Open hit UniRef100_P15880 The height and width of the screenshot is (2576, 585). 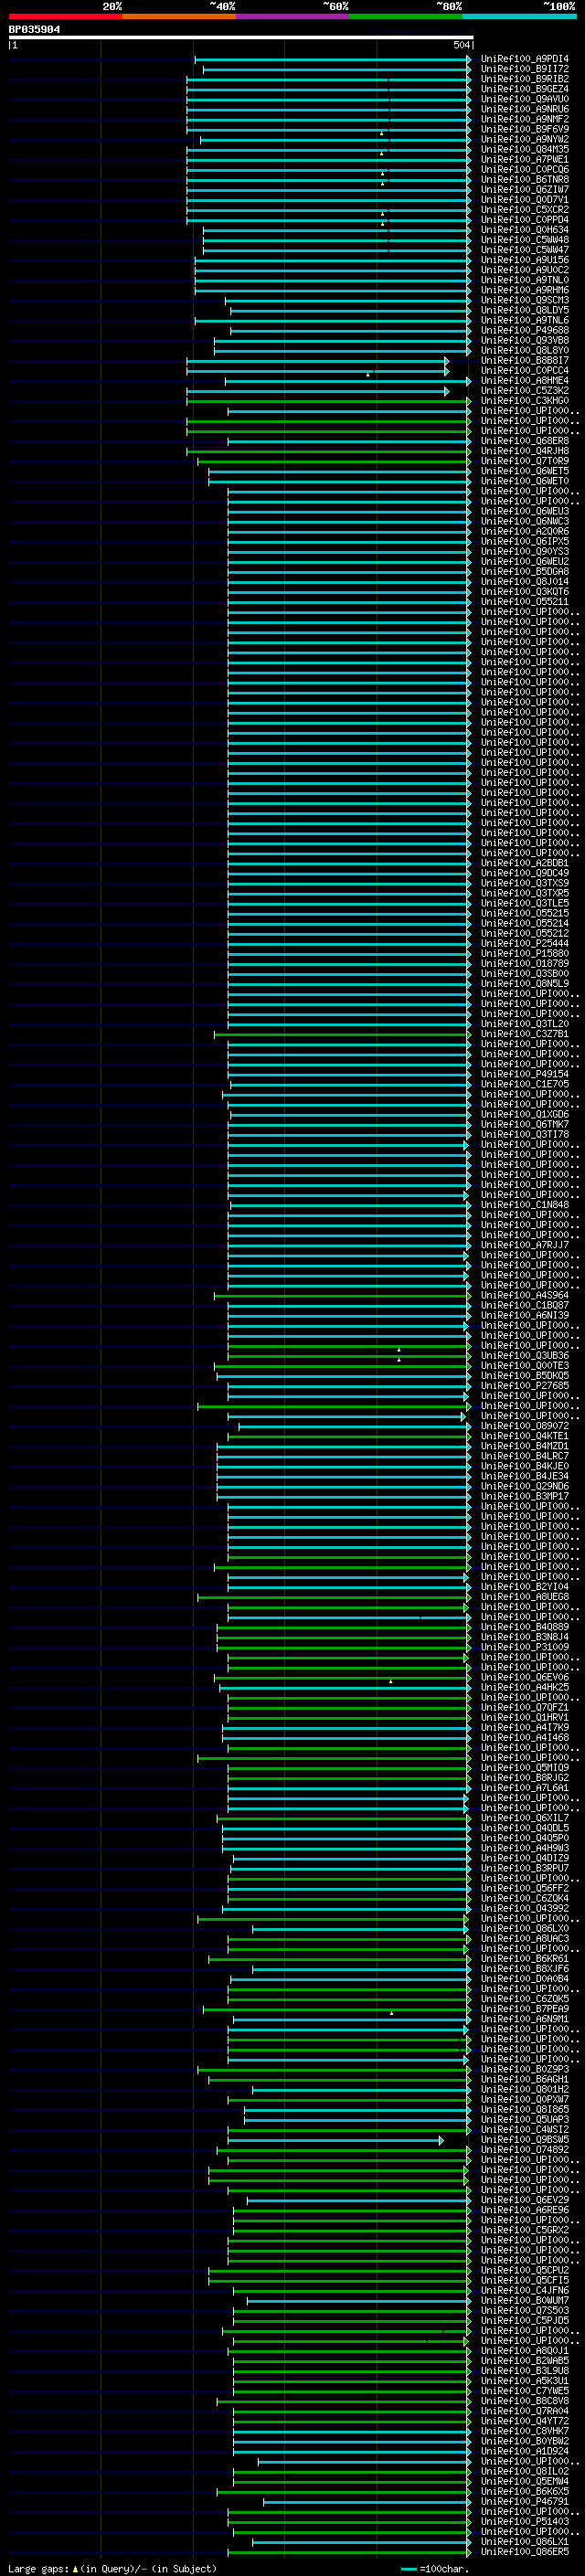(524, 953)
